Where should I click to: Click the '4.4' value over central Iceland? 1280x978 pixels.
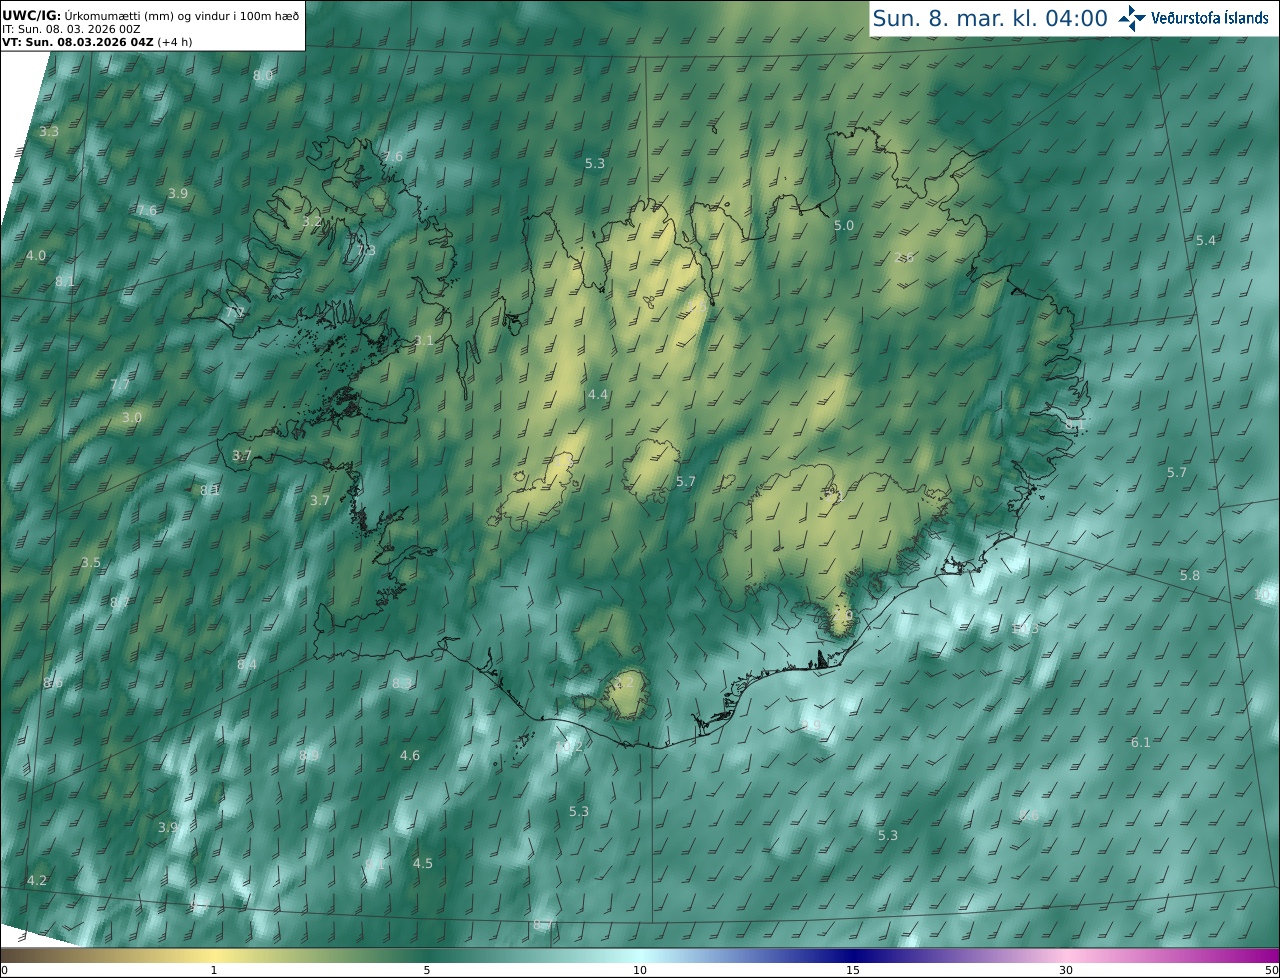(x=598, y=395)
